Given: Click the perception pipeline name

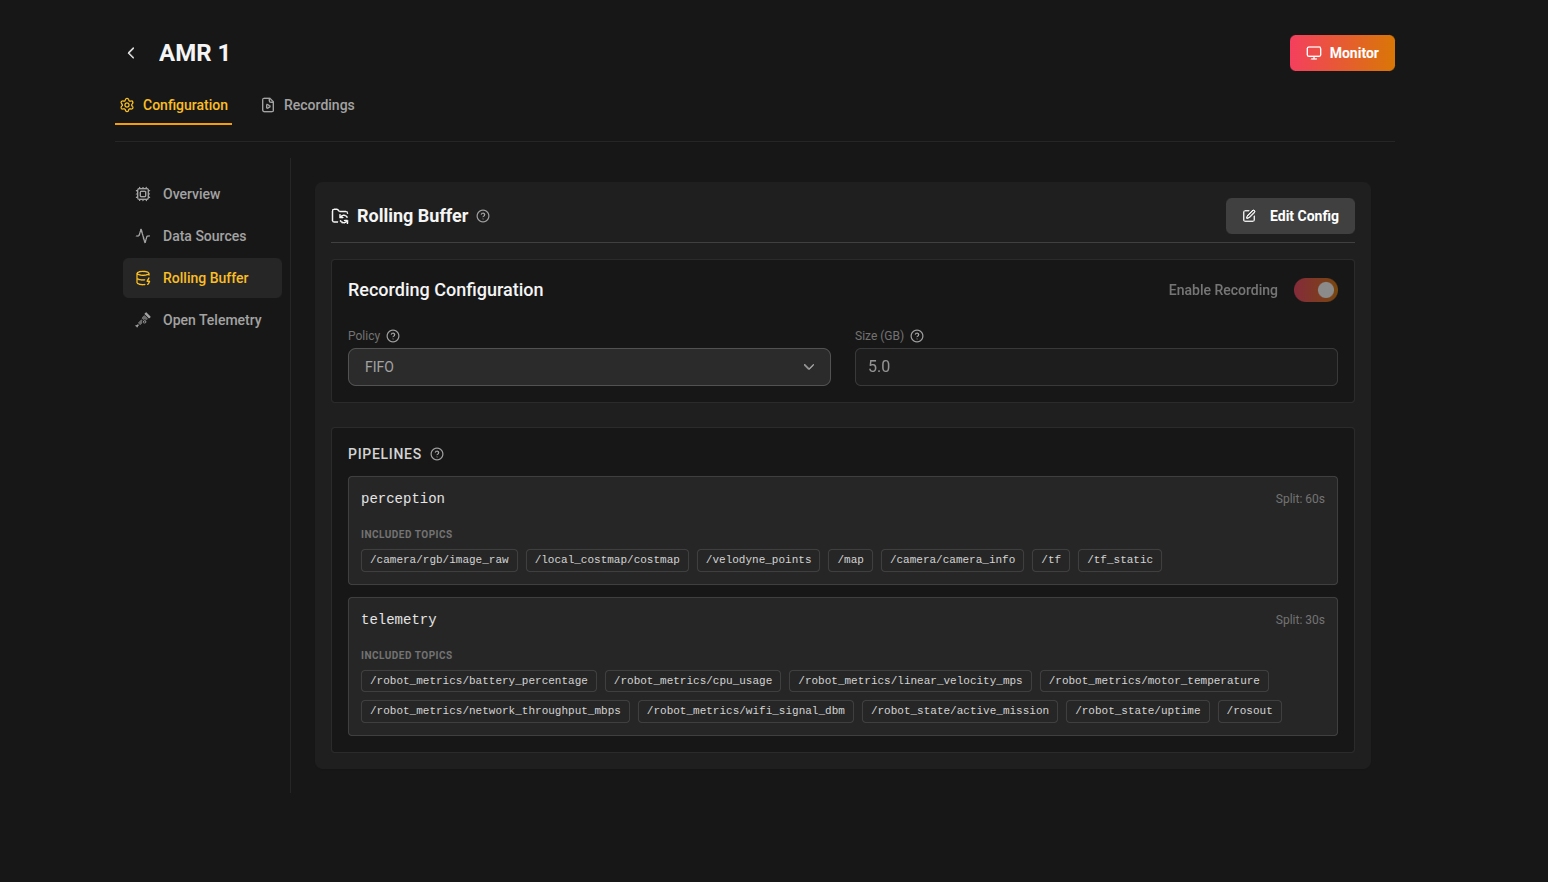Looking at the screenshot, I should point(403,498).
